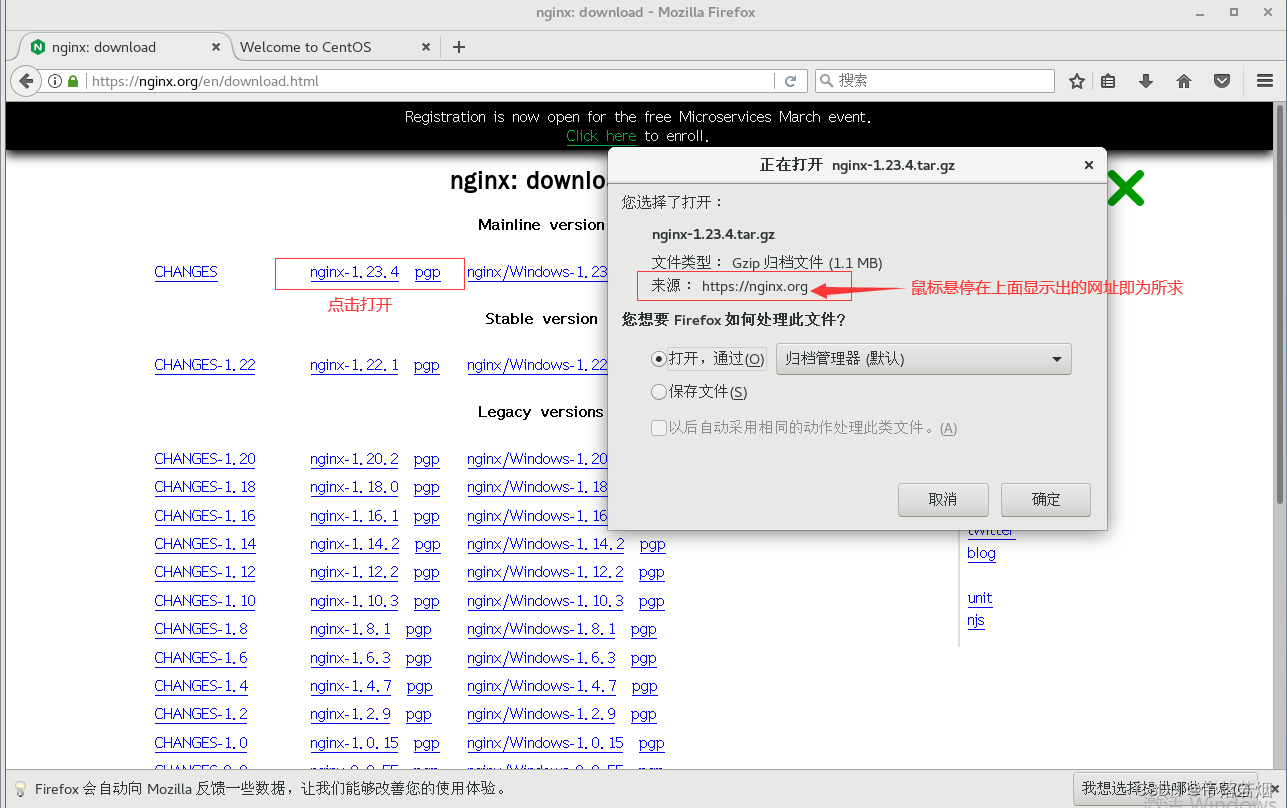Open pgp link next to nginx-1.23.4

[x=427, y=272]
